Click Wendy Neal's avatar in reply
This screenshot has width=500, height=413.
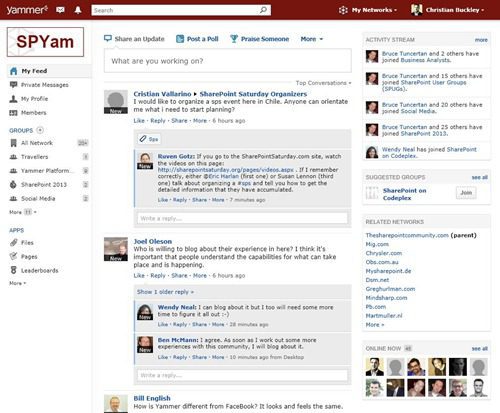click(145, 312)
